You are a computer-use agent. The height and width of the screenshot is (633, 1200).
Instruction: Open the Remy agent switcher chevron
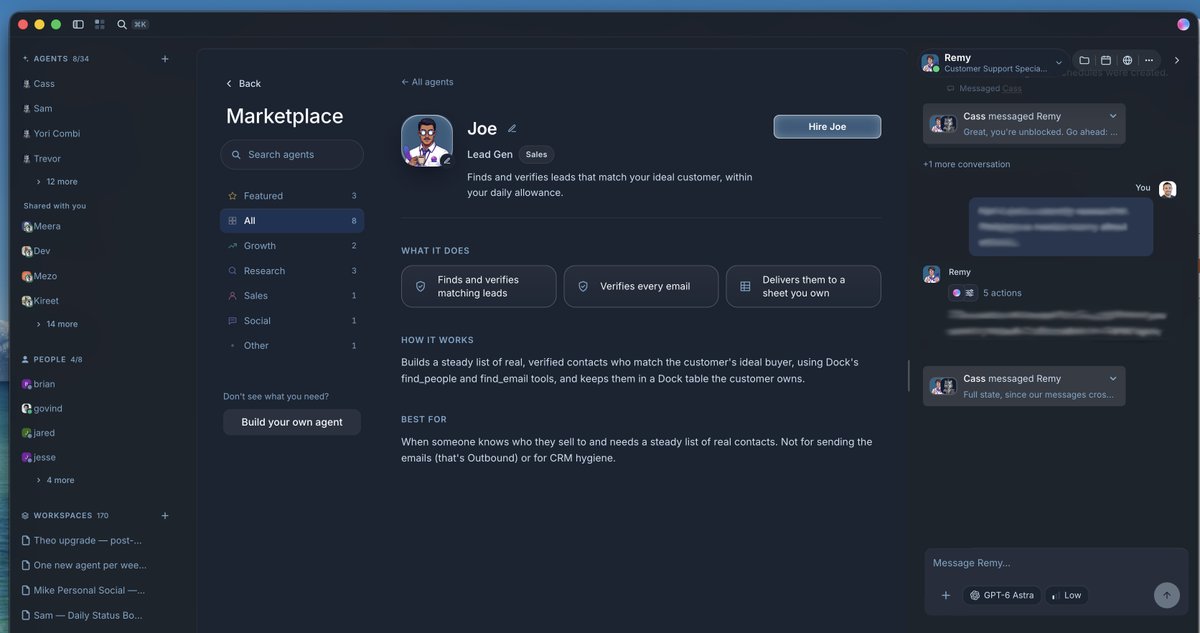point(1059,63)
